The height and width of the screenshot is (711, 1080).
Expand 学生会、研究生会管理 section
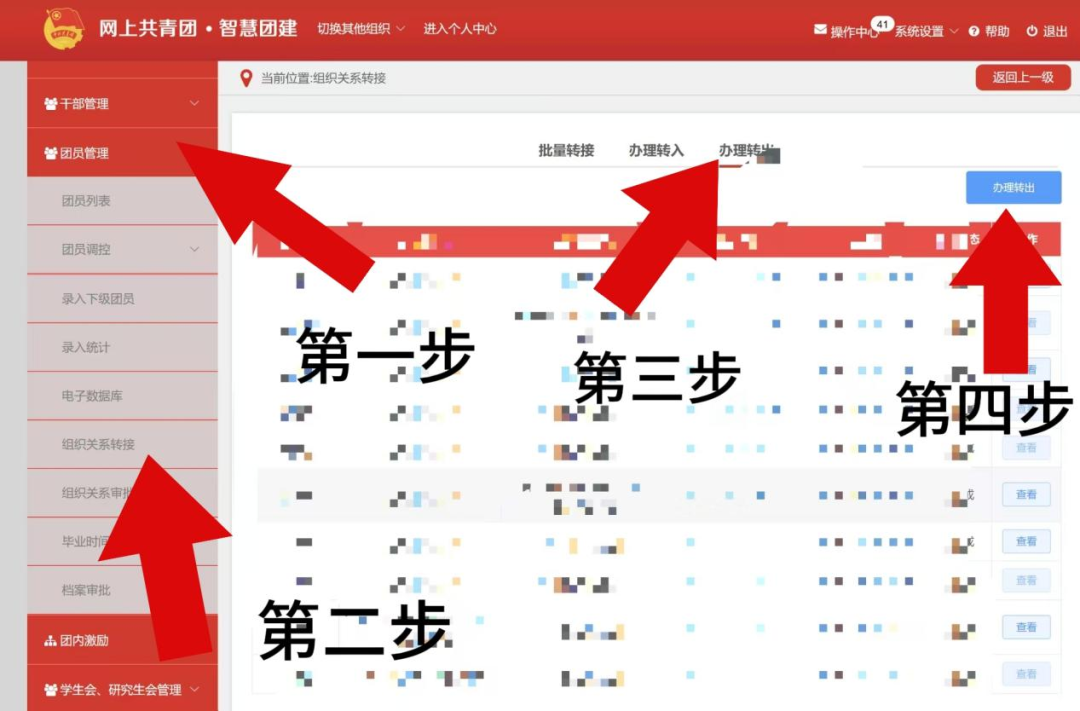(122, 689)
